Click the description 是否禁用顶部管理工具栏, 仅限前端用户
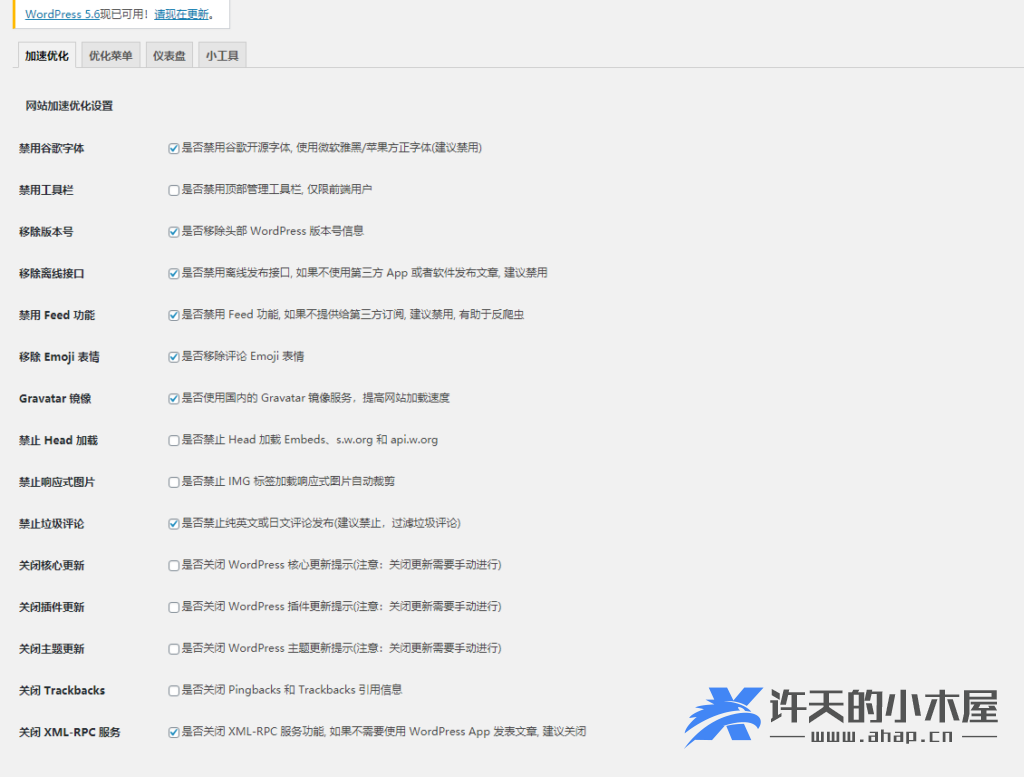 pyautogui.click(x=277, y=189)
